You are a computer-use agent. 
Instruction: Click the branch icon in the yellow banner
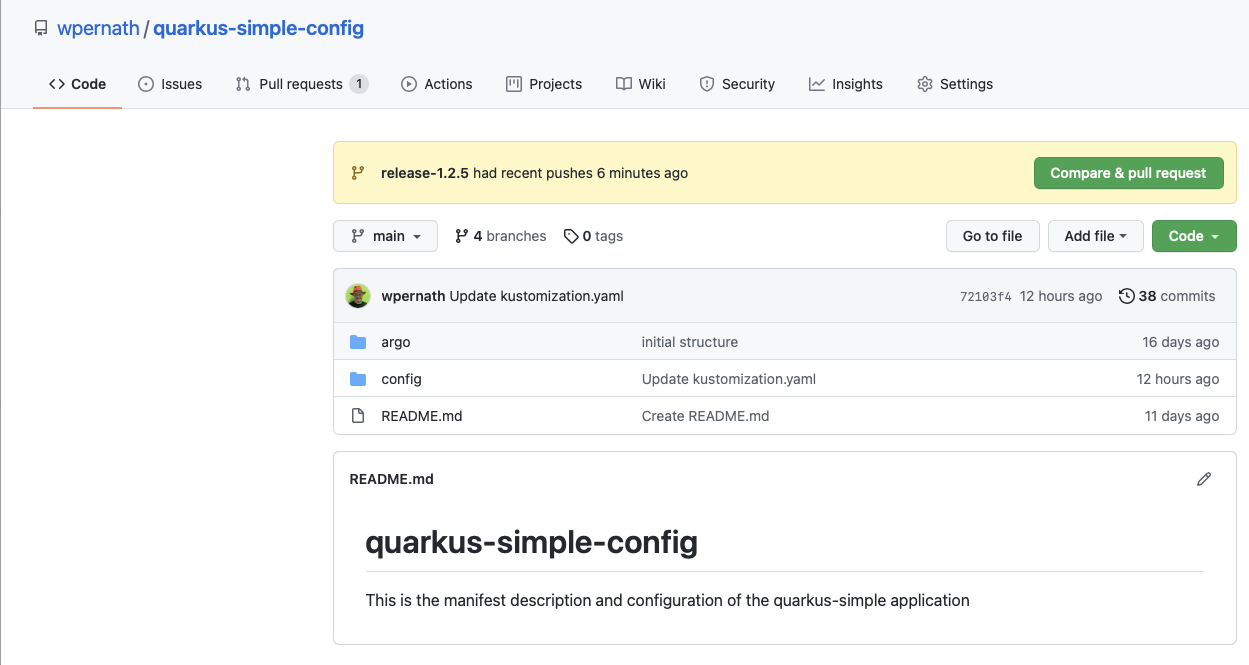358,173
